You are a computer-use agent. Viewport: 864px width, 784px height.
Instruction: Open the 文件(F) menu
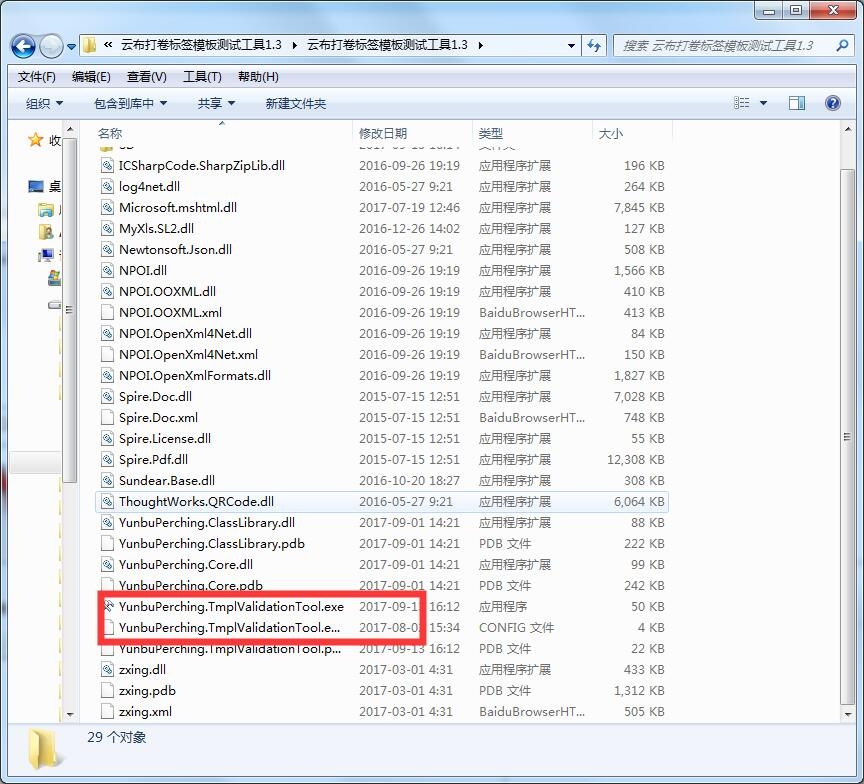pos(36,77)
